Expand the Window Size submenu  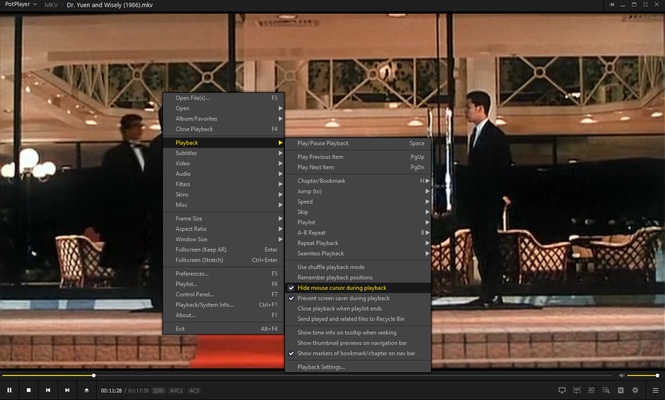(224, 239)
